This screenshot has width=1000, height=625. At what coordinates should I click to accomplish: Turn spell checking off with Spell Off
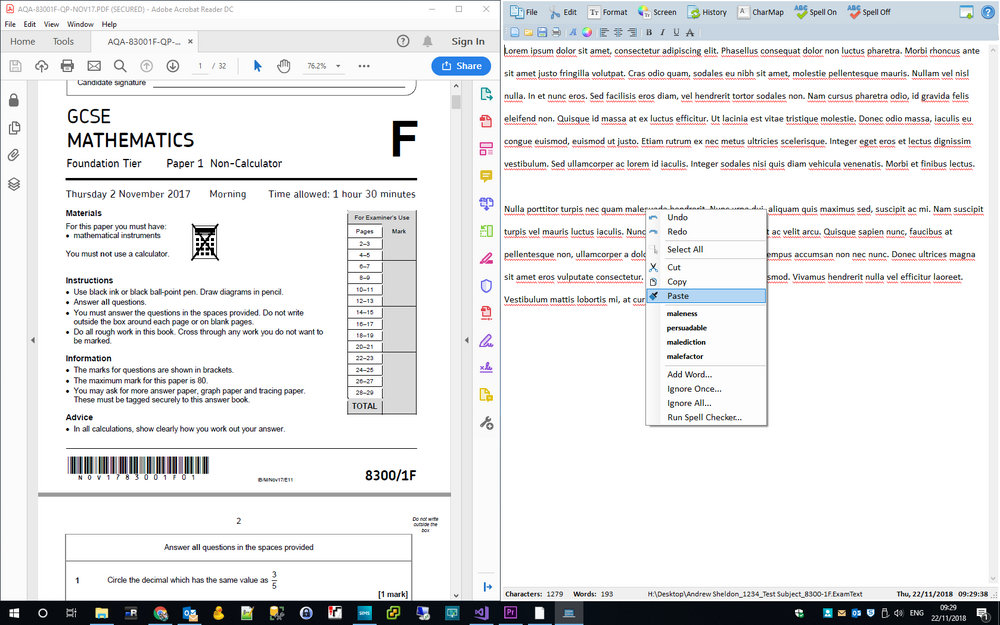tap(869, 11)
